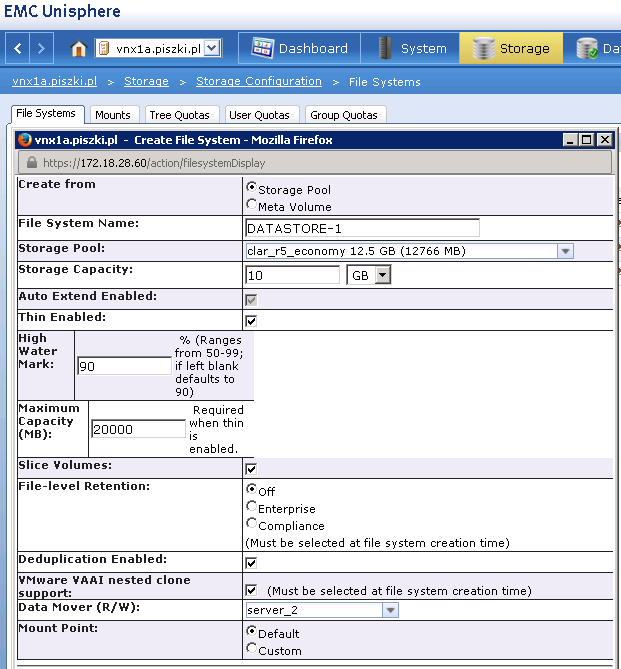Click the High Water Mark input field

[x=124, y=366]
